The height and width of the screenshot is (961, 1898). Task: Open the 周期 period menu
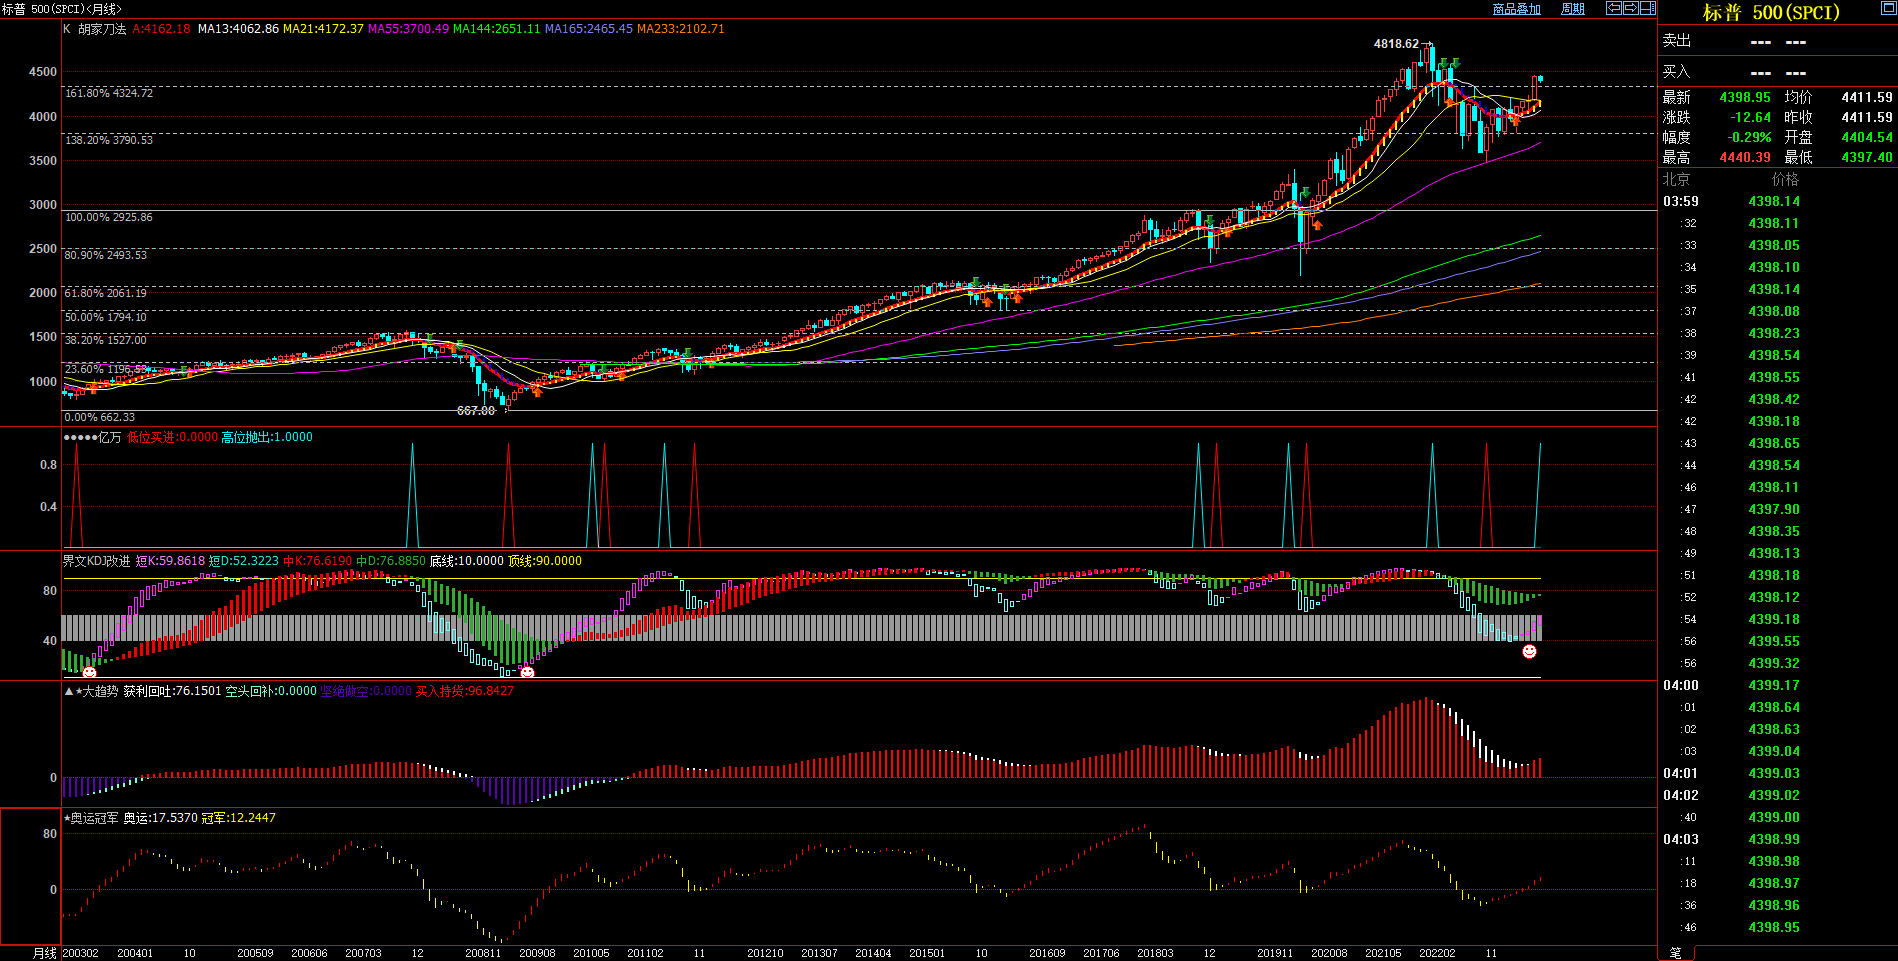(x=1573, y=9)
